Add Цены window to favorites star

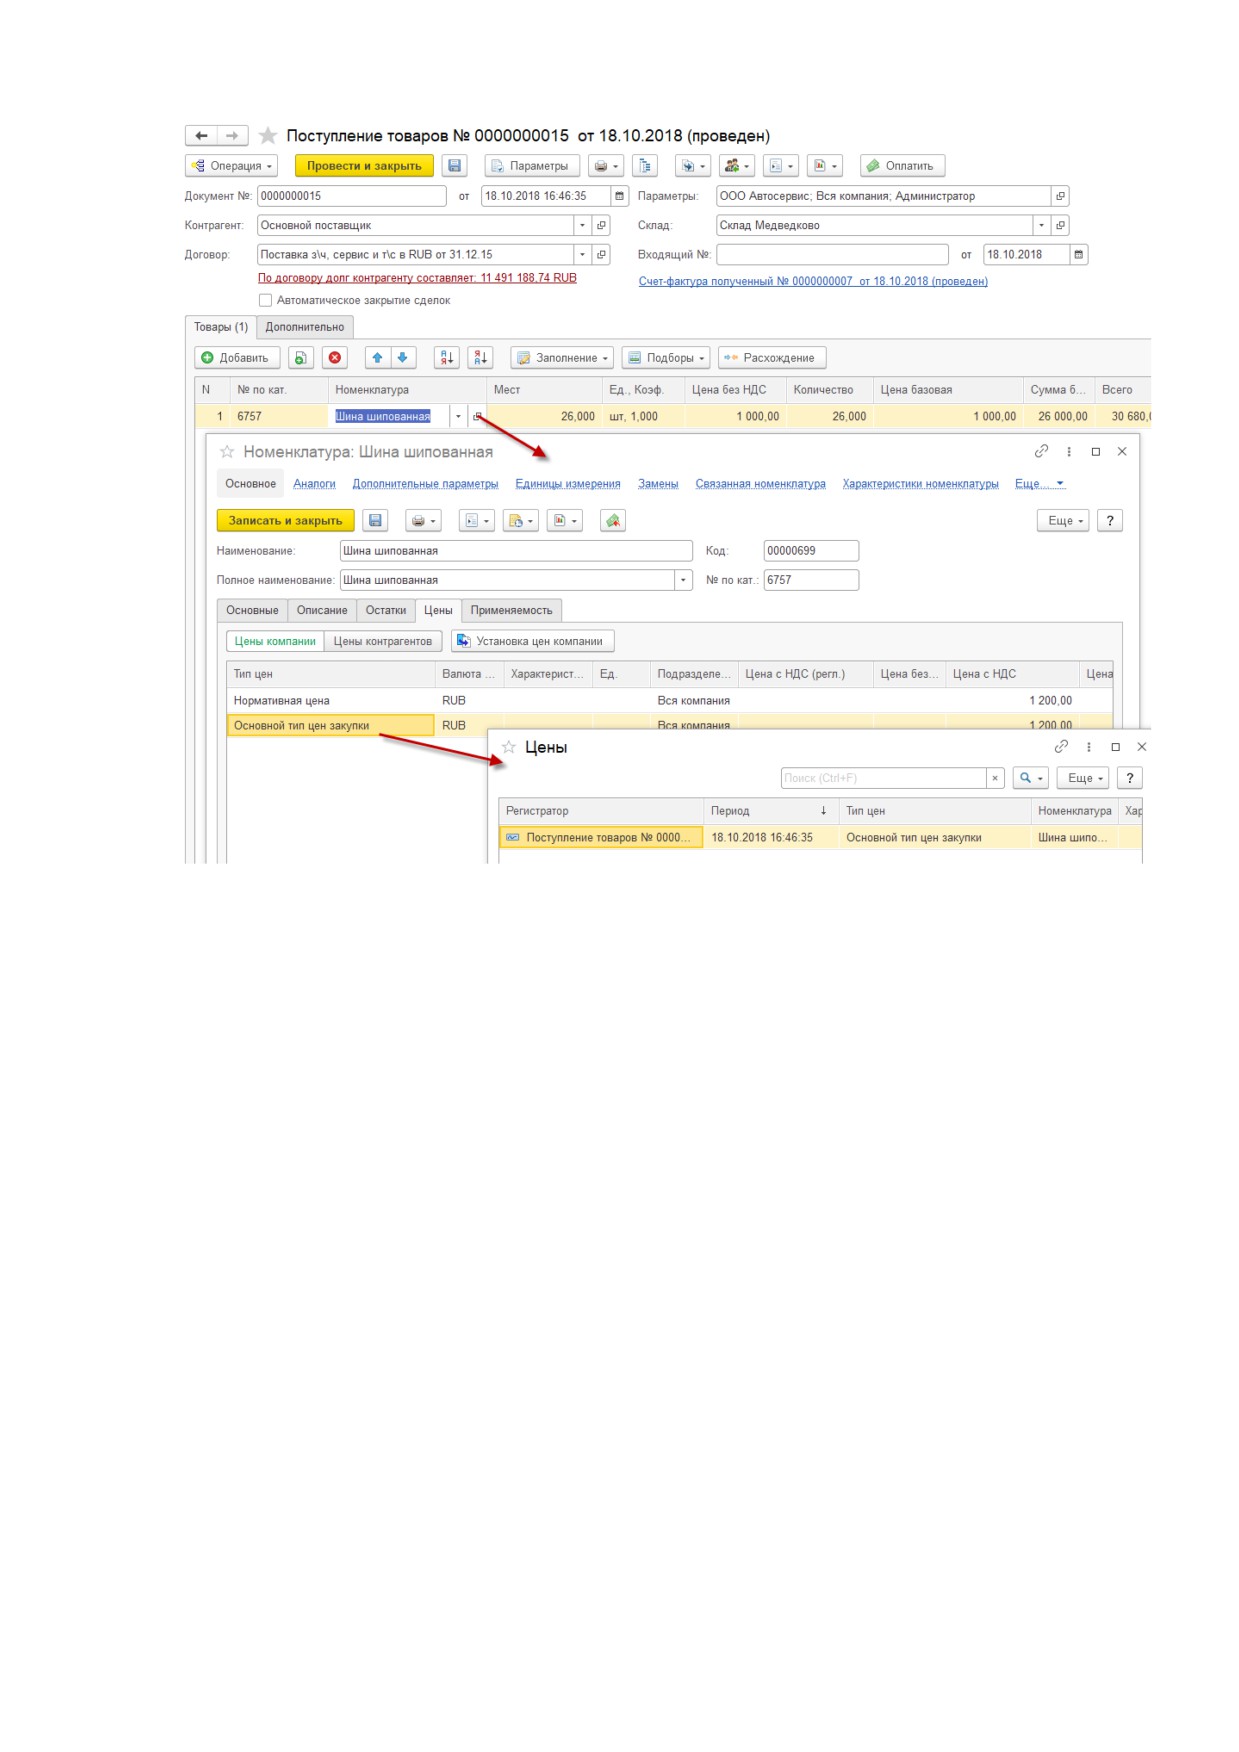(509, 748)
